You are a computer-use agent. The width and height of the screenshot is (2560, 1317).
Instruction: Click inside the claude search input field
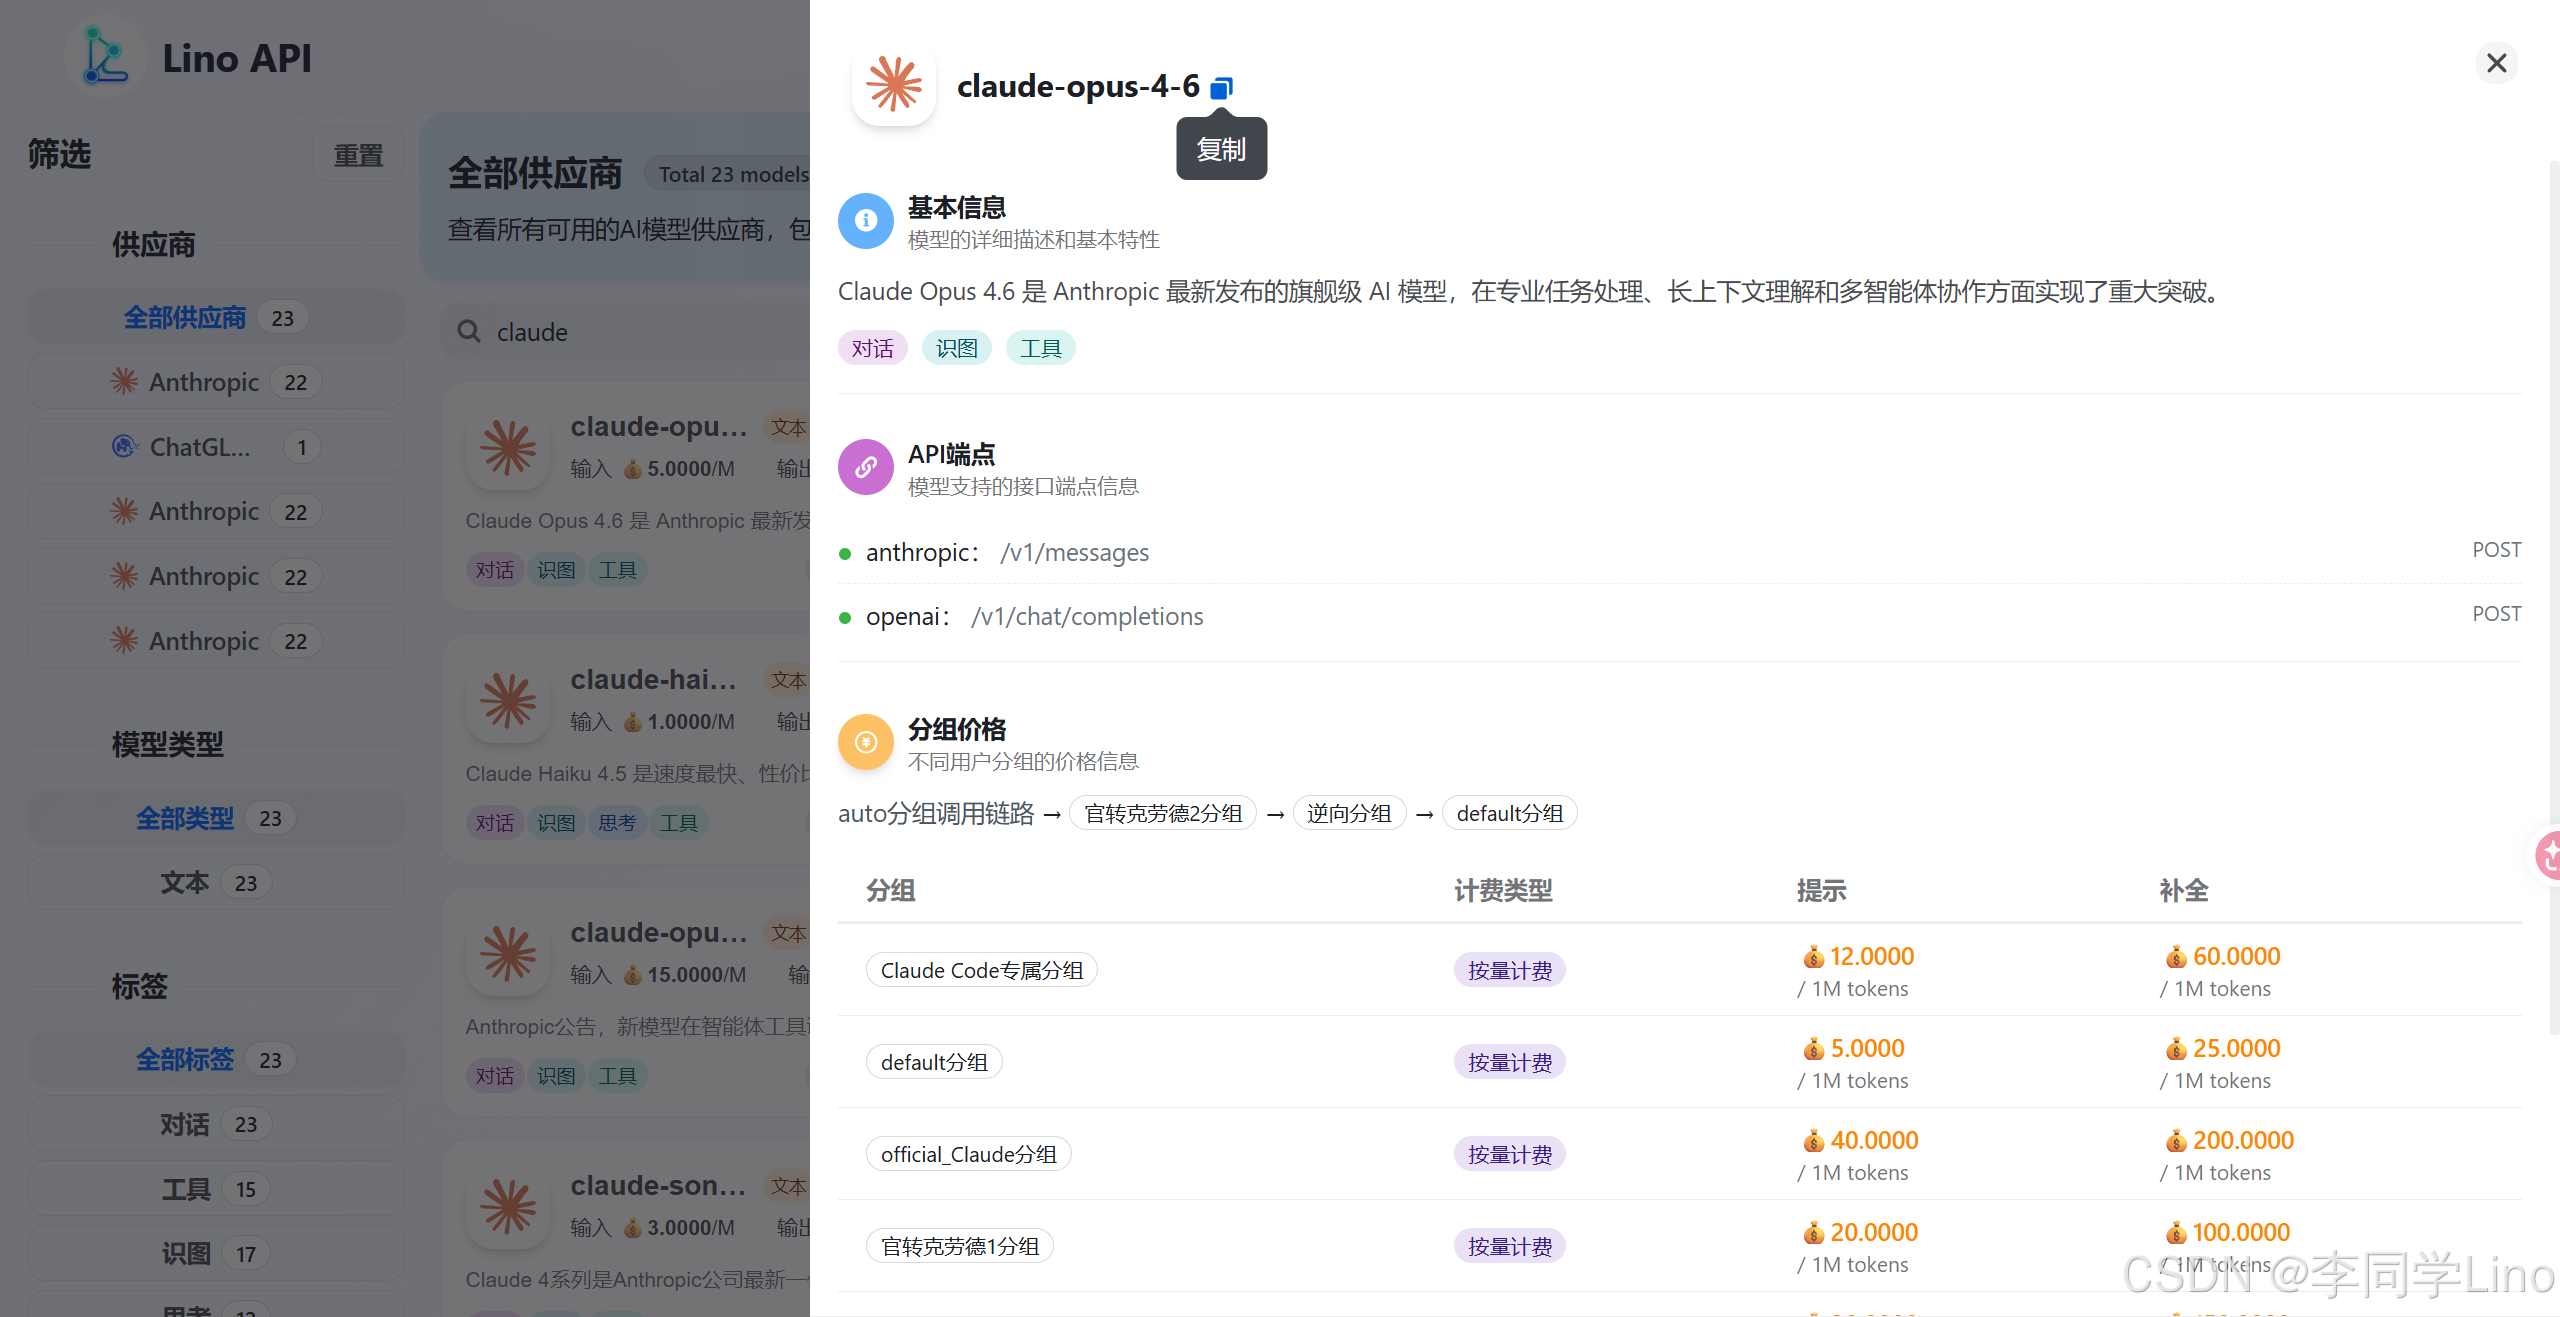620,331
